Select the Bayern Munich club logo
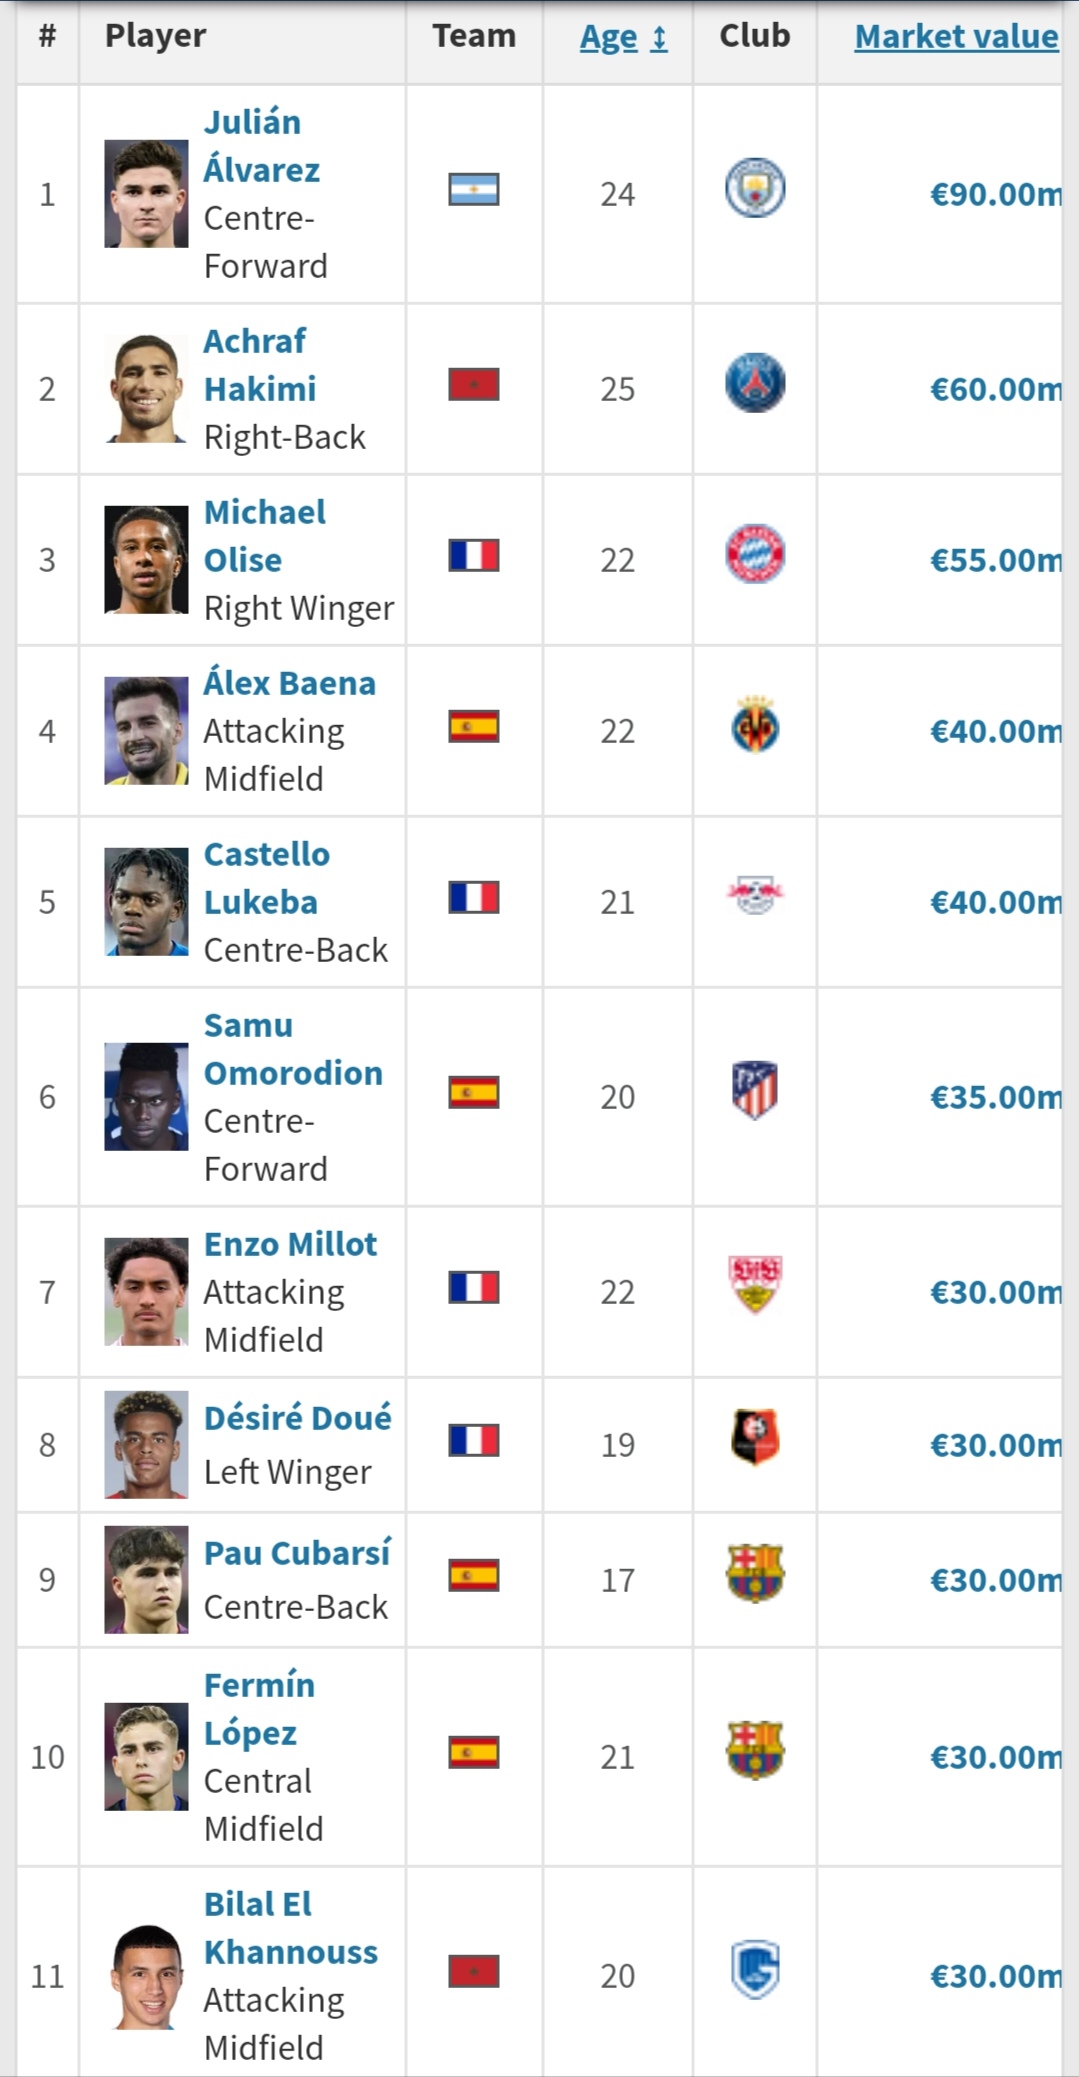 coord(755,554)
